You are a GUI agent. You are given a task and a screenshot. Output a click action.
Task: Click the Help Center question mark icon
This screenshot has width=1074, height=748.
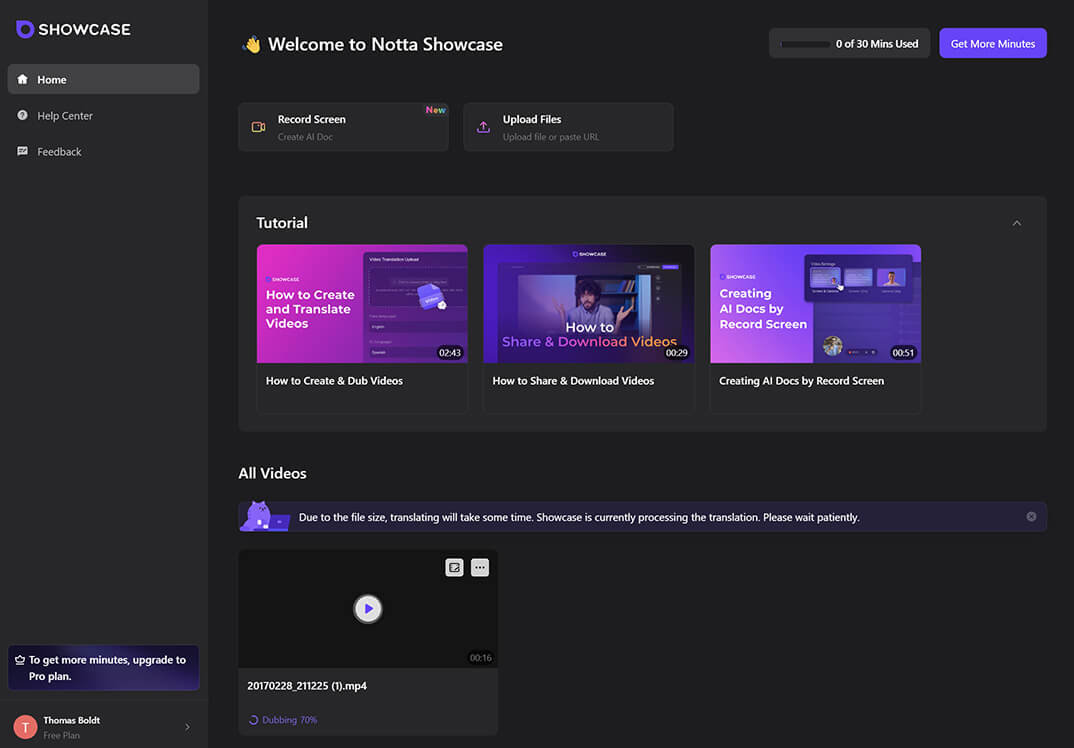(23, 115)
